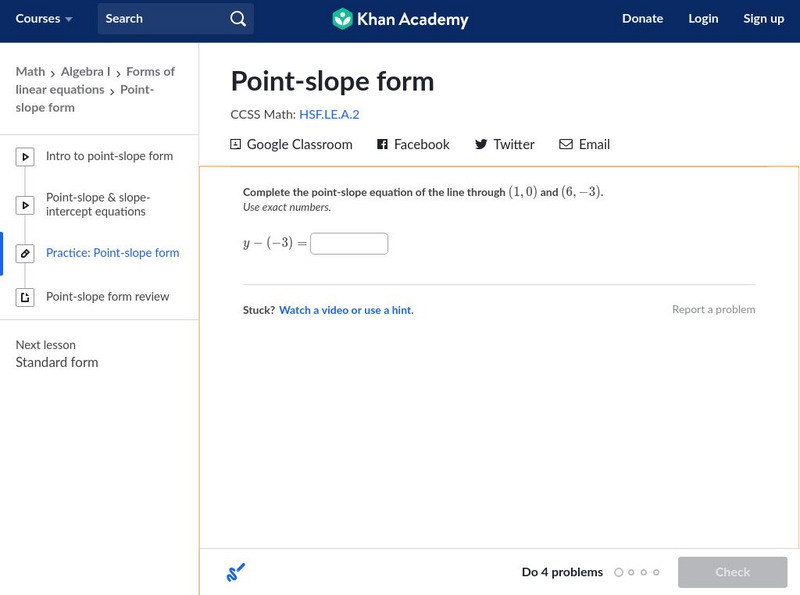
Task: Share via the Google Classroom icon
Action: pos(236,145)
